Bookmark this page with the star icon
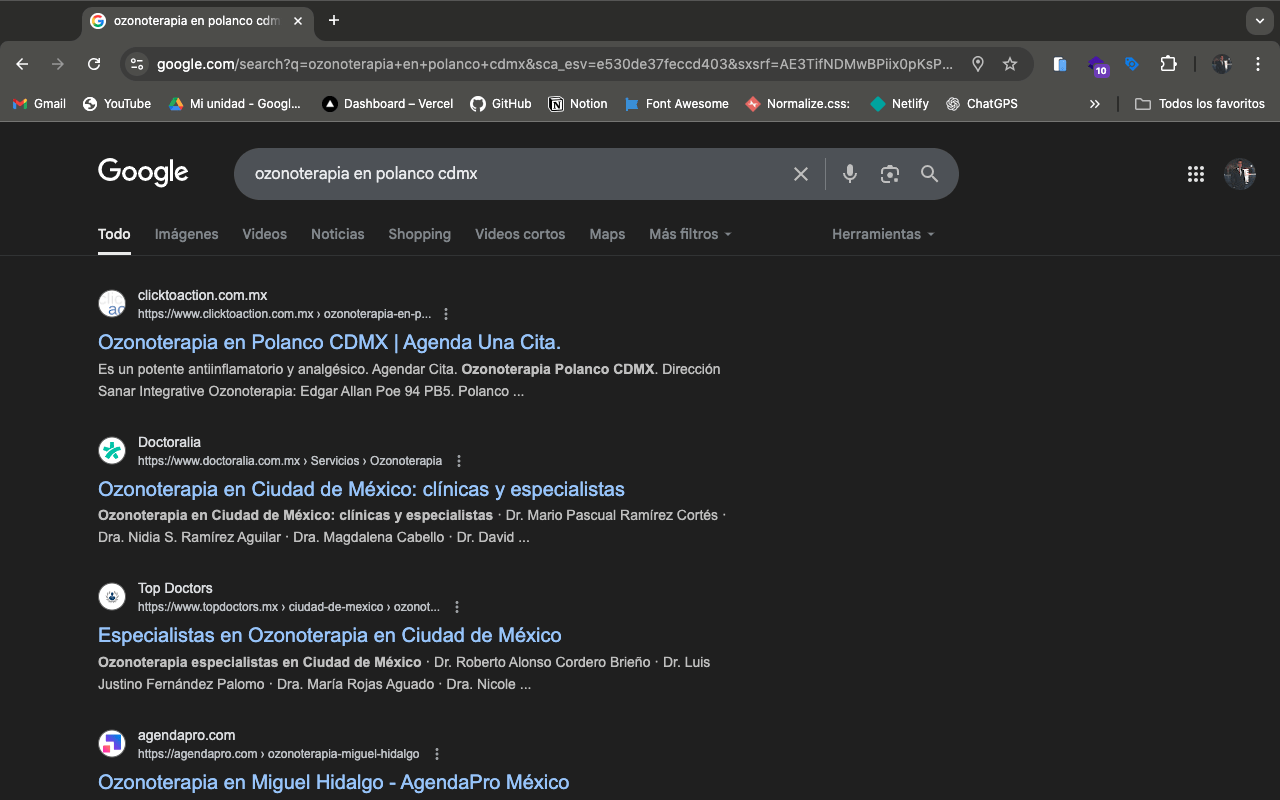Screen dimensions: 1280x800 click(1010, 64)
